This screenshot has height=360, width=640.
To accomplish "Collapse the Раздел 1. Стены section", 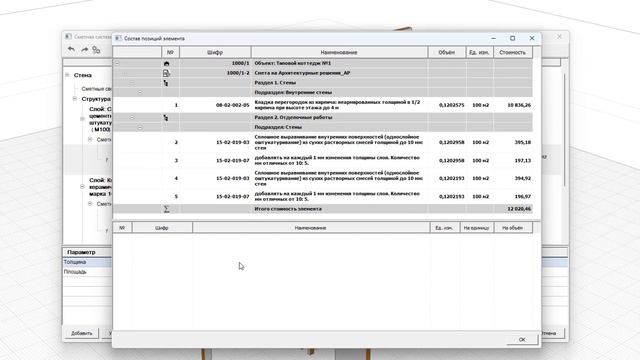I will (x=132, y=83).
